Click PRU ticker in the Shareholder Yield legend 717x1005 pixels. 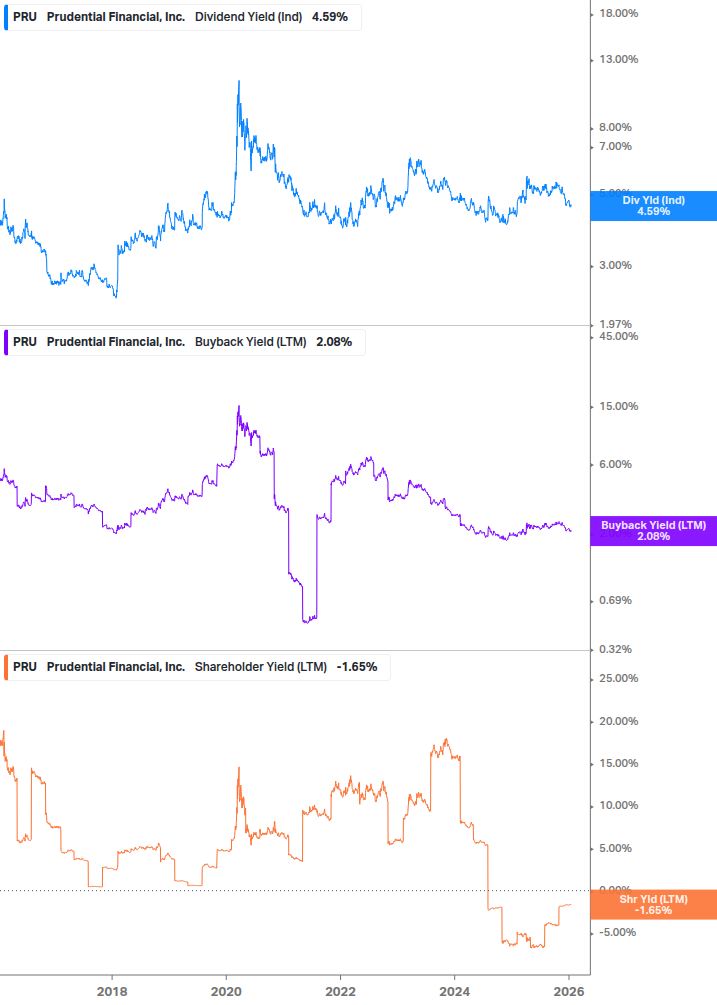(x=25, y=667)
